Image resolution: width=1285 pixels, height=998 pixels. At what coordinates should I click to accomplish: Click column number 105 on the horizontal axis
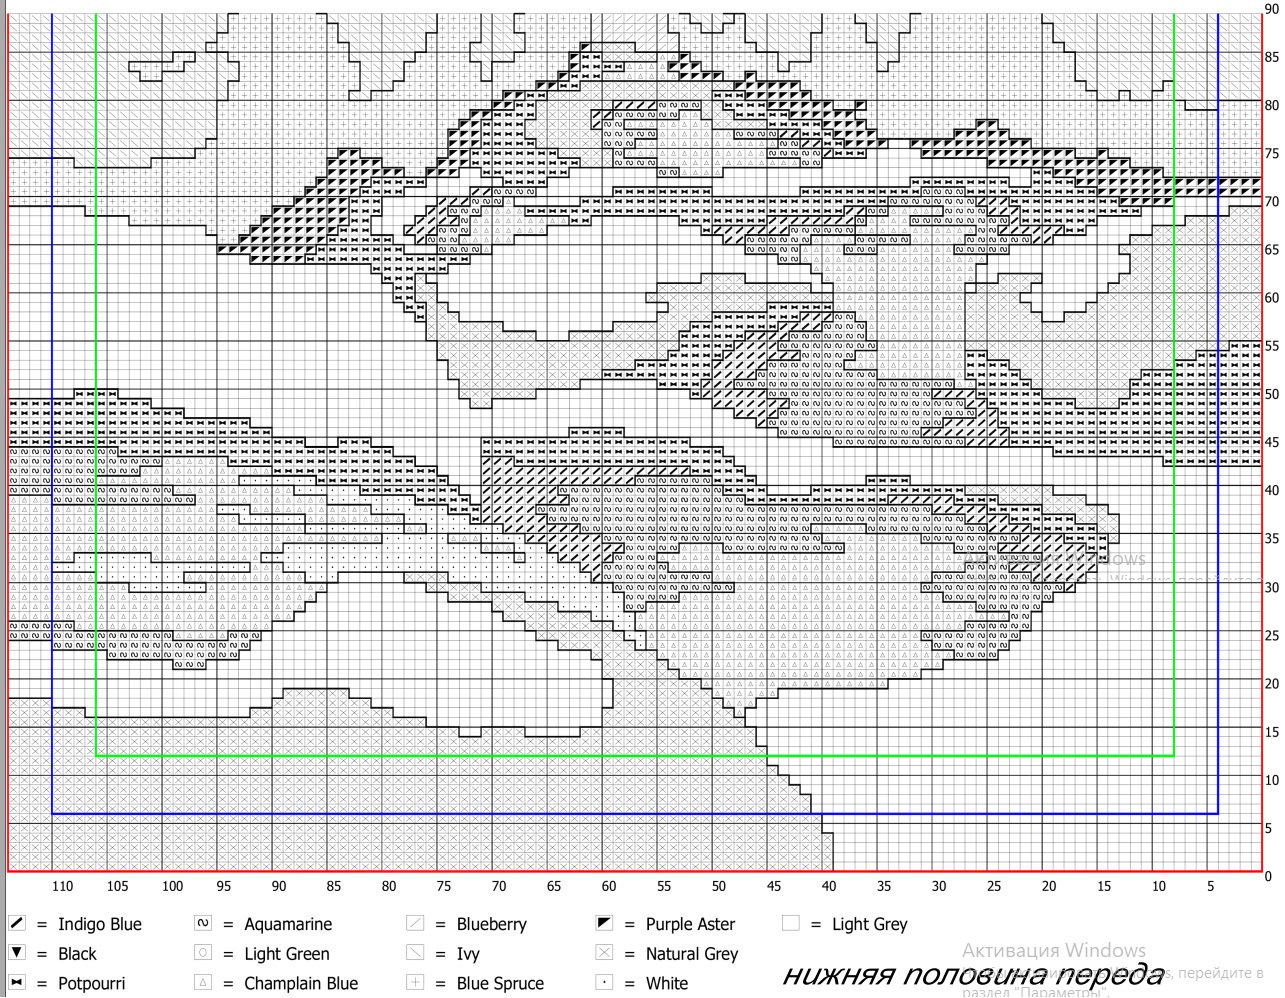117,886
